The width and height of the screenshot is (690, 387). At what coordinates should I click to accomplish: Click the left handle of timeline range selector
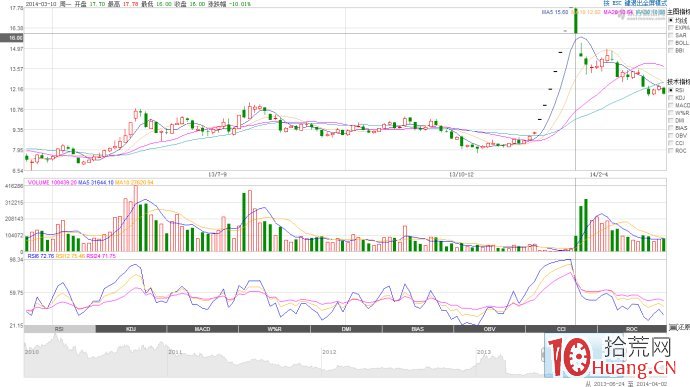[x=543, y=355]
